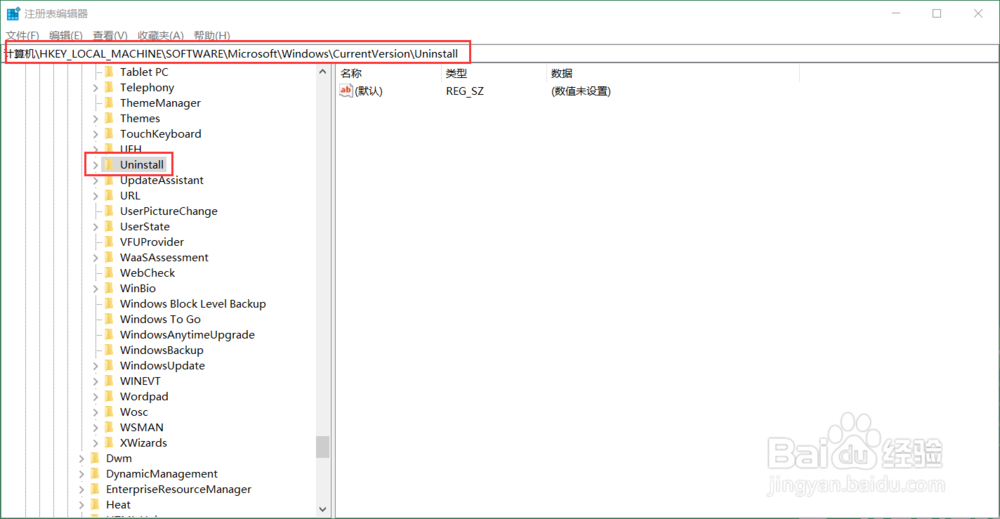Click the Windows To Go folder icon
1000x519 pixels.
109,319
